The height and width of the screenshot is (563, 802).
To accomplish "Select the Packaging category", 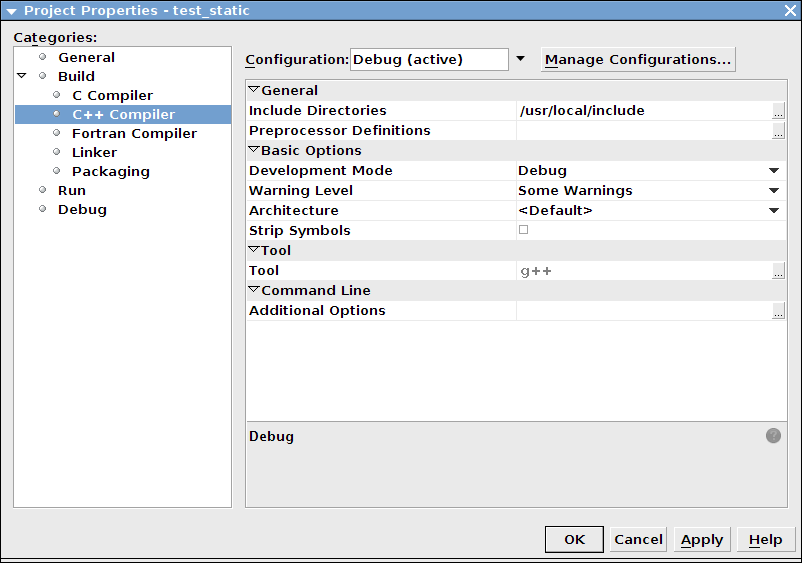I will pyautogui.click(x=110, y=171).
